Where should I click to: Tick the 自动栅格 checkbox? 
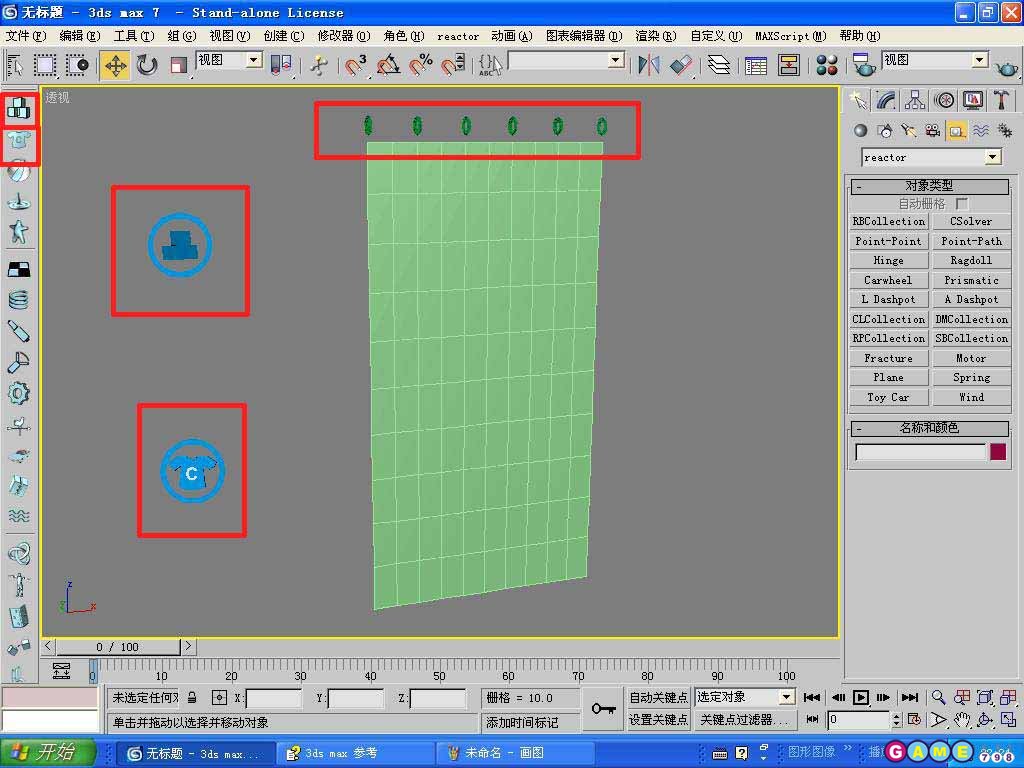(961, 204)
